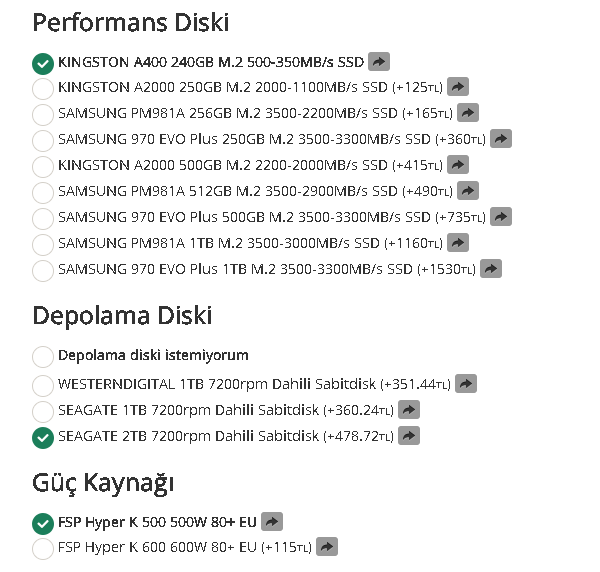Select FSP Hyper K 600 600W power supply
The height and width of the screenshot is (572, 600).
pos(43,548)
